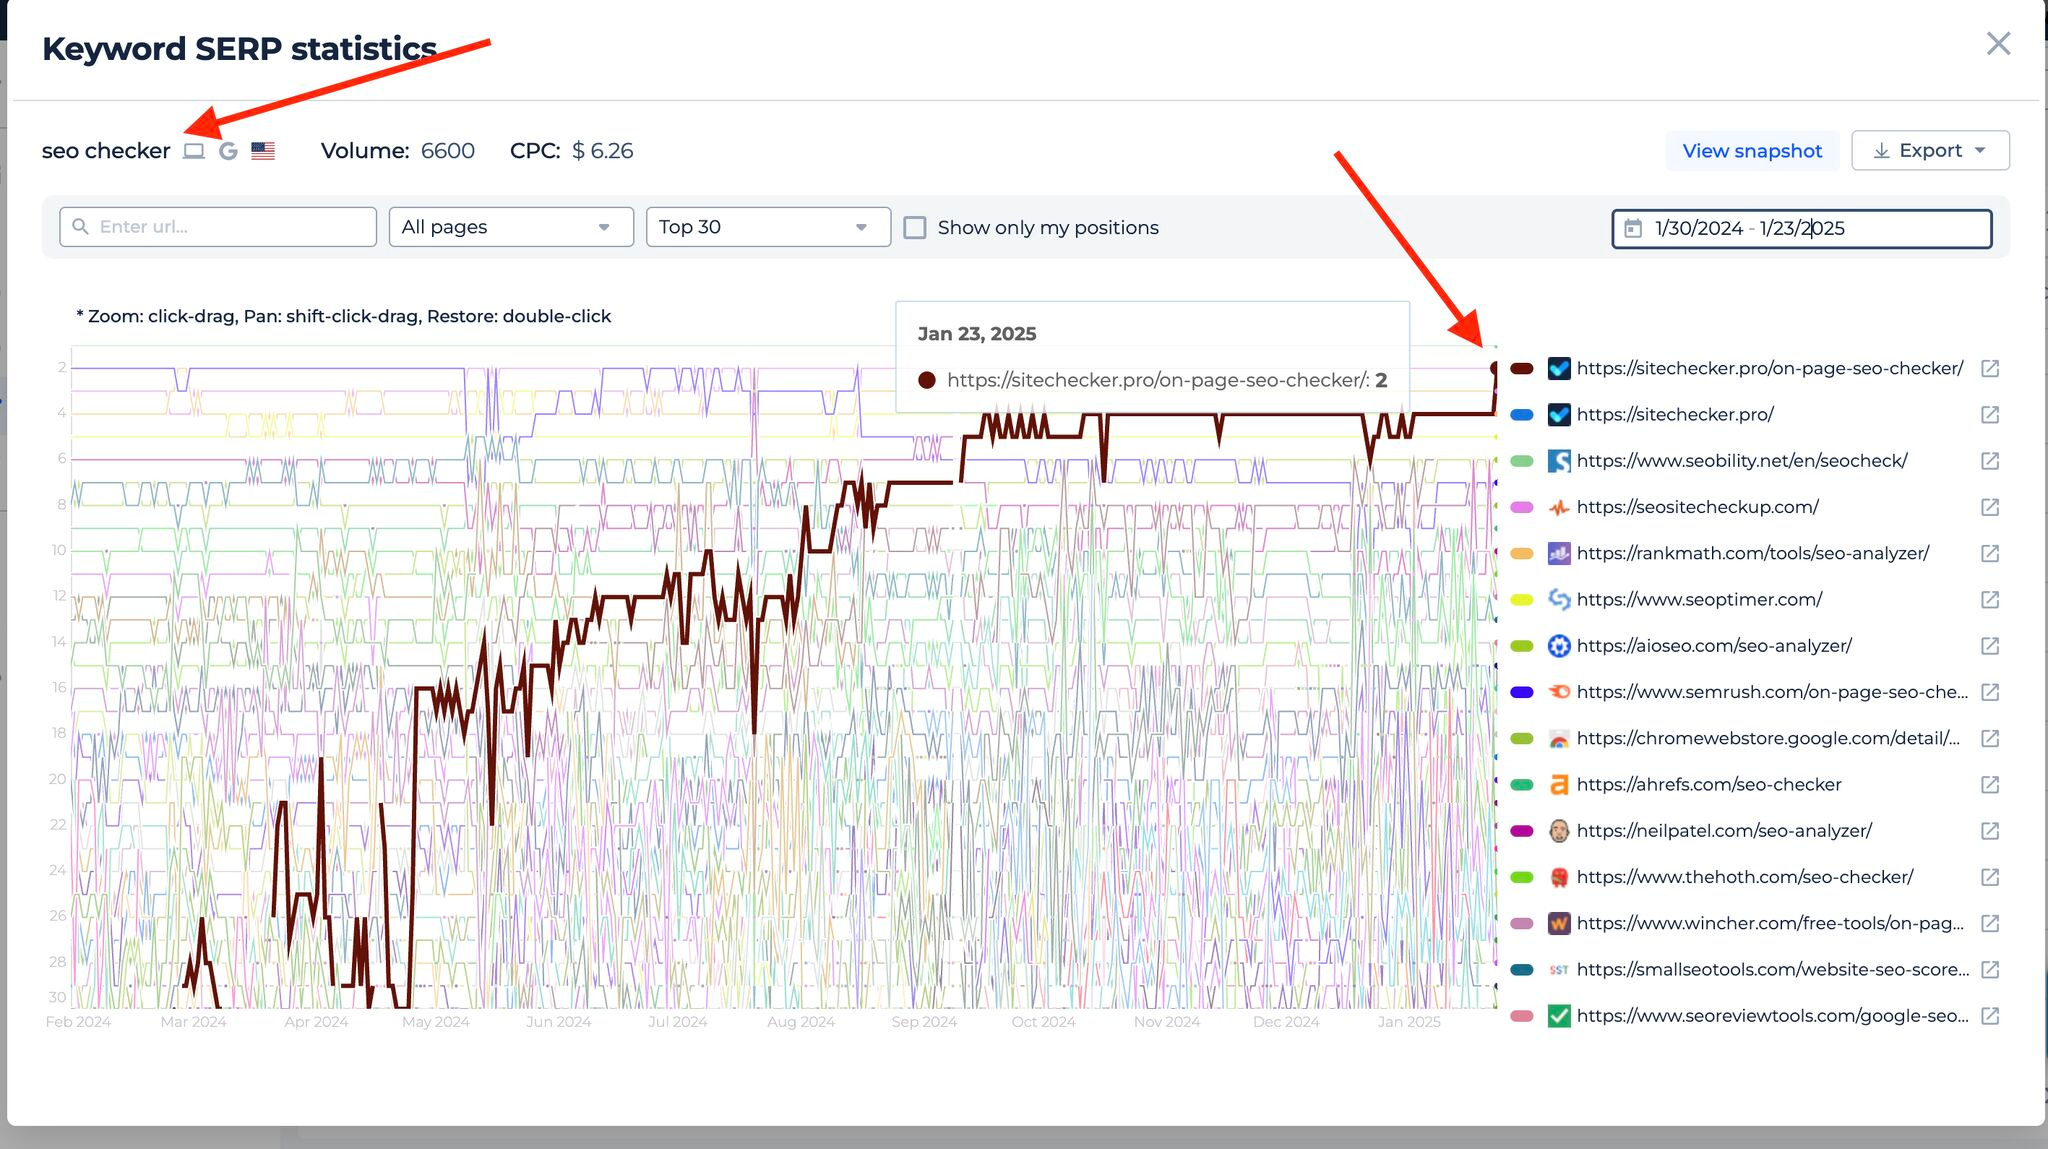Viewport: 2048px width, 1149px height.
Task: Click the Rank Math favicon in legend
Action: tap(1559, 553)
